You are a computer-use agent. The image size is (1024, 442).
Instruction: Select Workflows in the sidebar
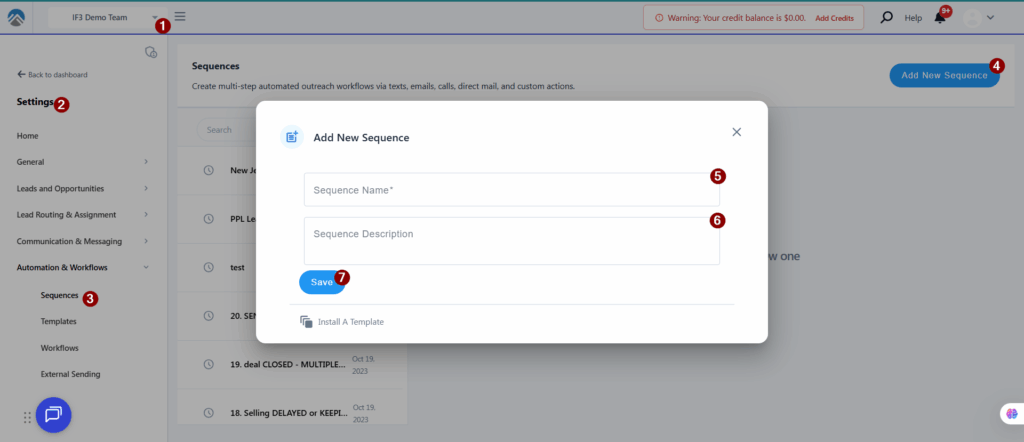click(60, 348)
